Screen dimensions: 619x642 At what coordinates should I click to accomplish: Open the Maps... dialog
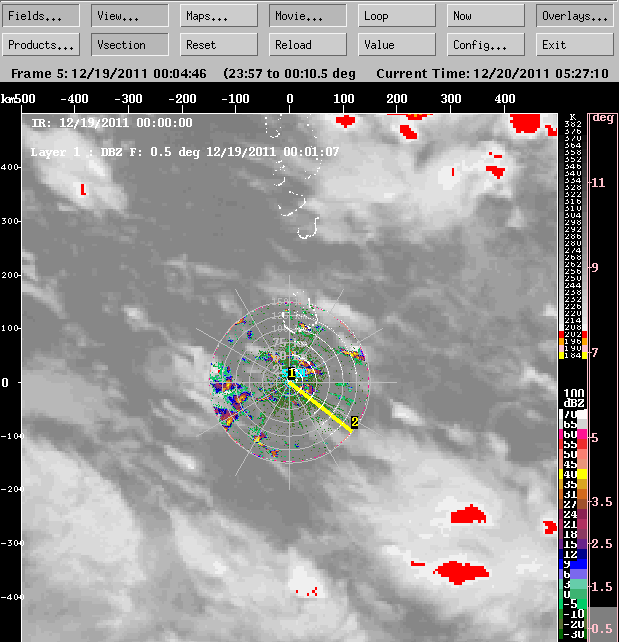click(x=219, y=16)
